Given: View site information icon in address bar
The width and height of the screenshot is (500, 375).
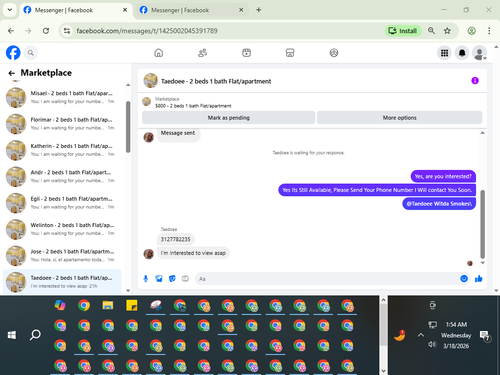Looking at the screenshot, I should pos(67,31).
